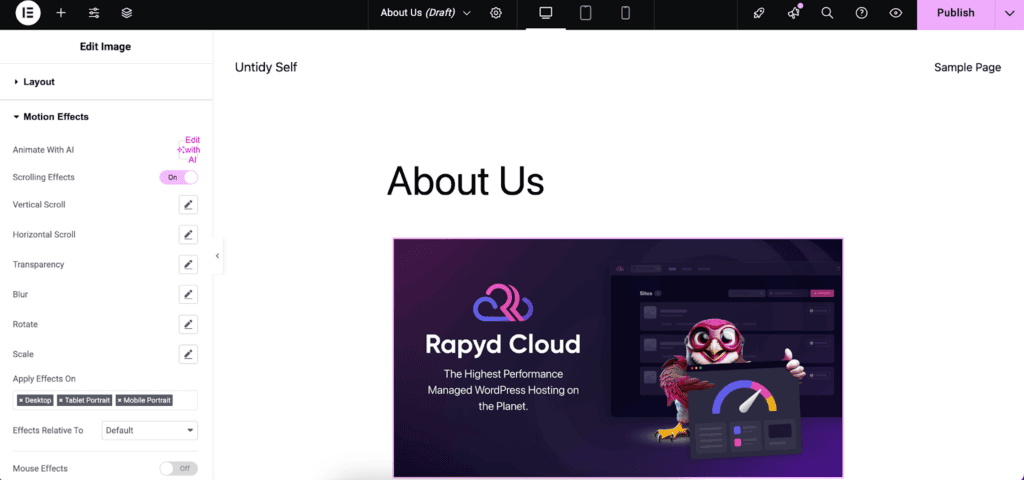
Task: Switch to Tablet preview mode
Action: pyautogui.click(x=586, y=13)
